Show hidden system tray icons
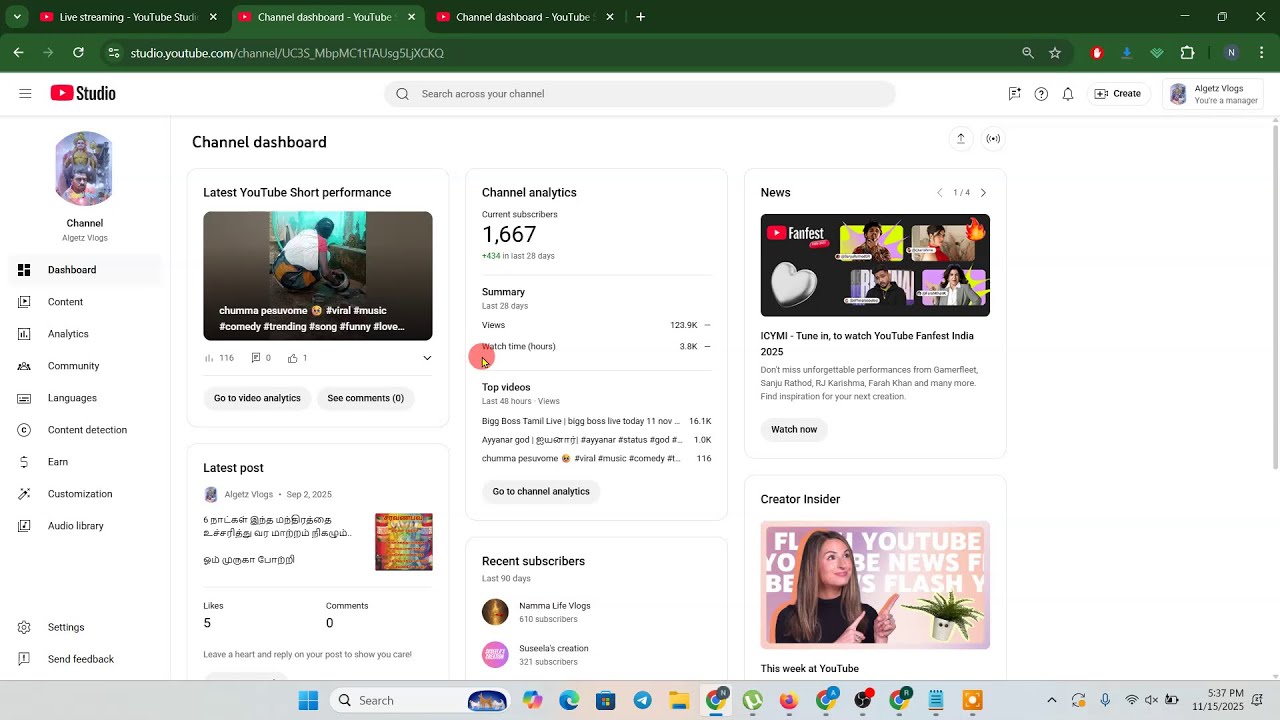 tap(1051, 700)
